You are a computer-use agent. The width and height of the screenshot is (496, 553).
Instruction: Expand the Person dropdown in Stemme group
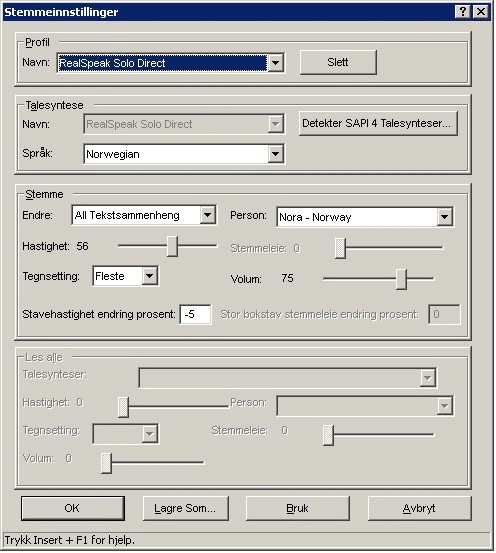click(444, 217)
